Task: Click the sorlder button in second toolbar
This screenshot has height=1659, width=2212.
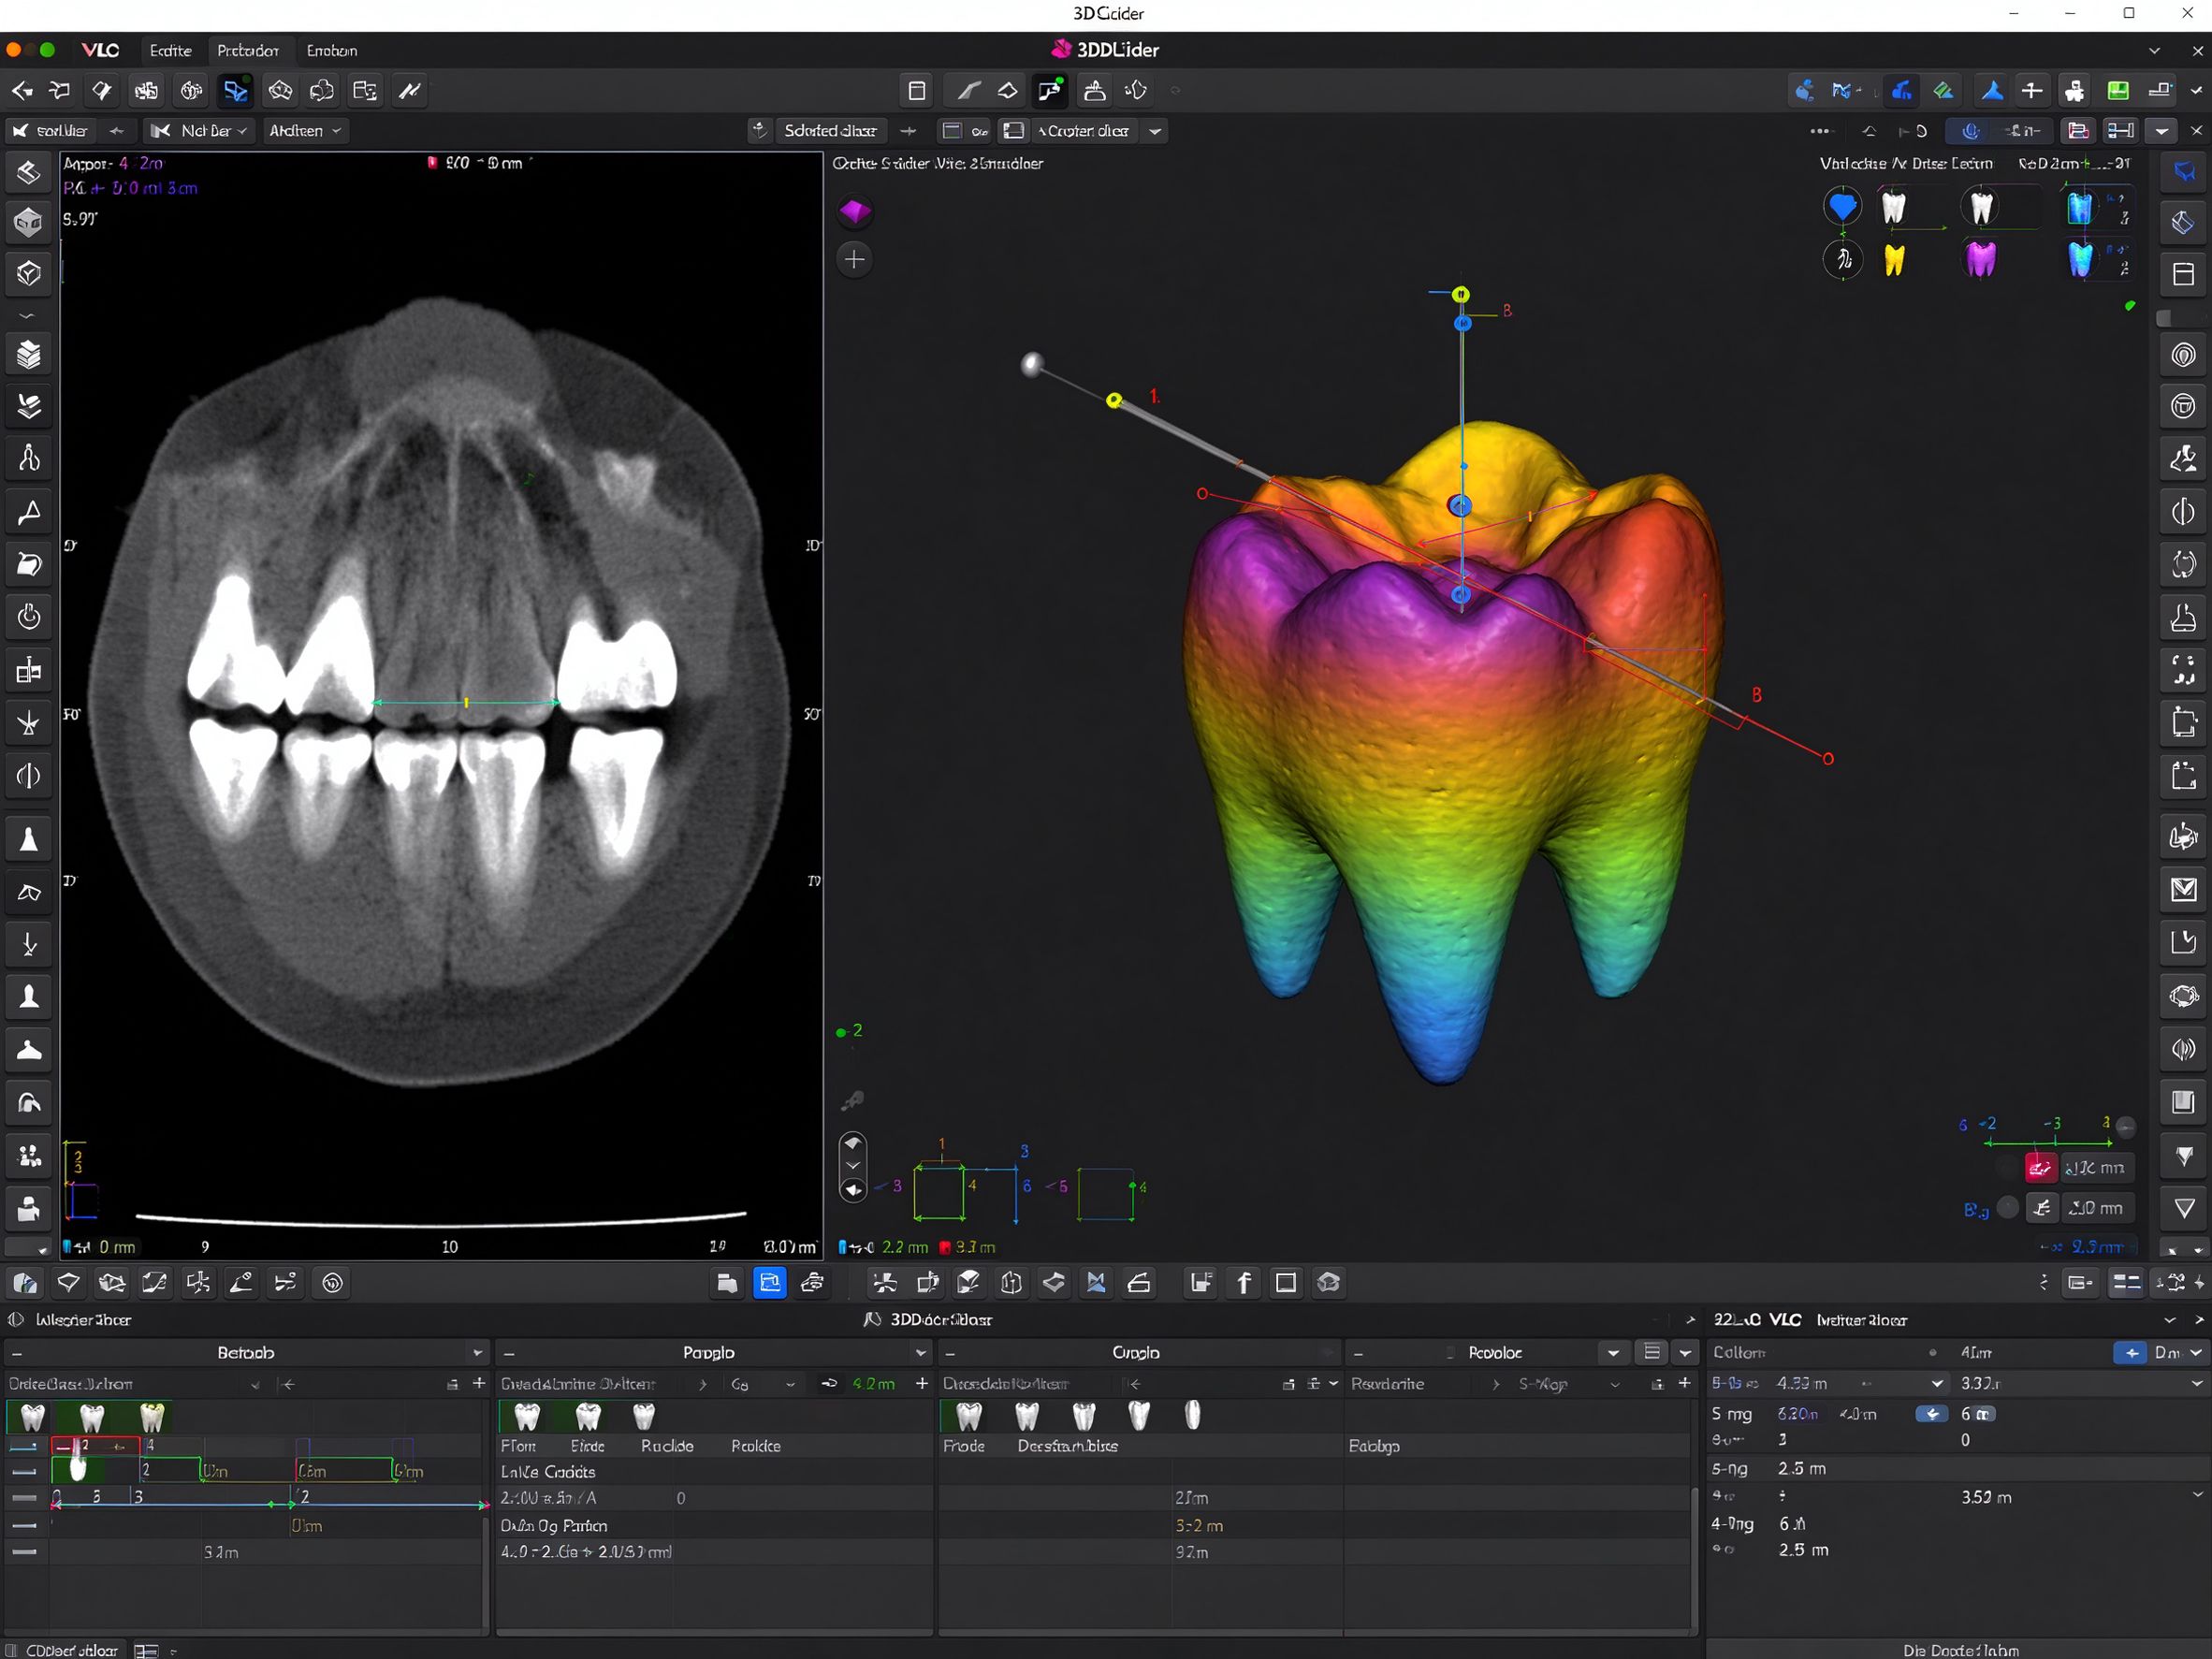Action: point(51,131)
